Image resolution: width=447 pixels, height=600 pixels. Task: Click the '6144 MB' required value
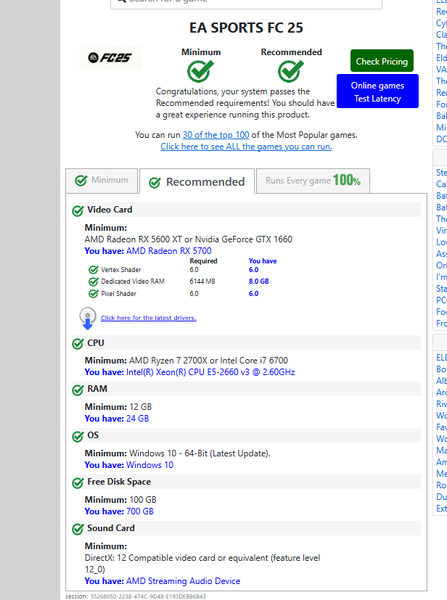pos(202,281)
